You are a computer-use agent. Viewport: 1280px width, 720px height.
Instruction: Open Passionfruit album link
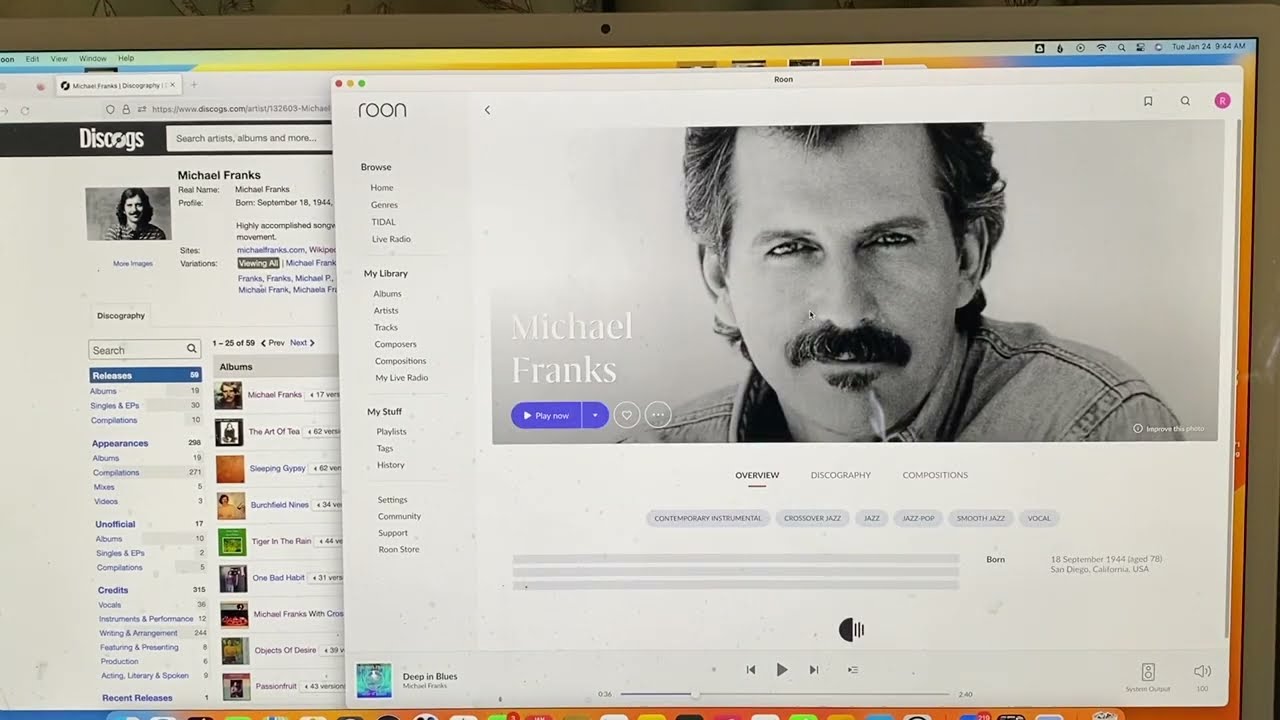click(276, 686)
